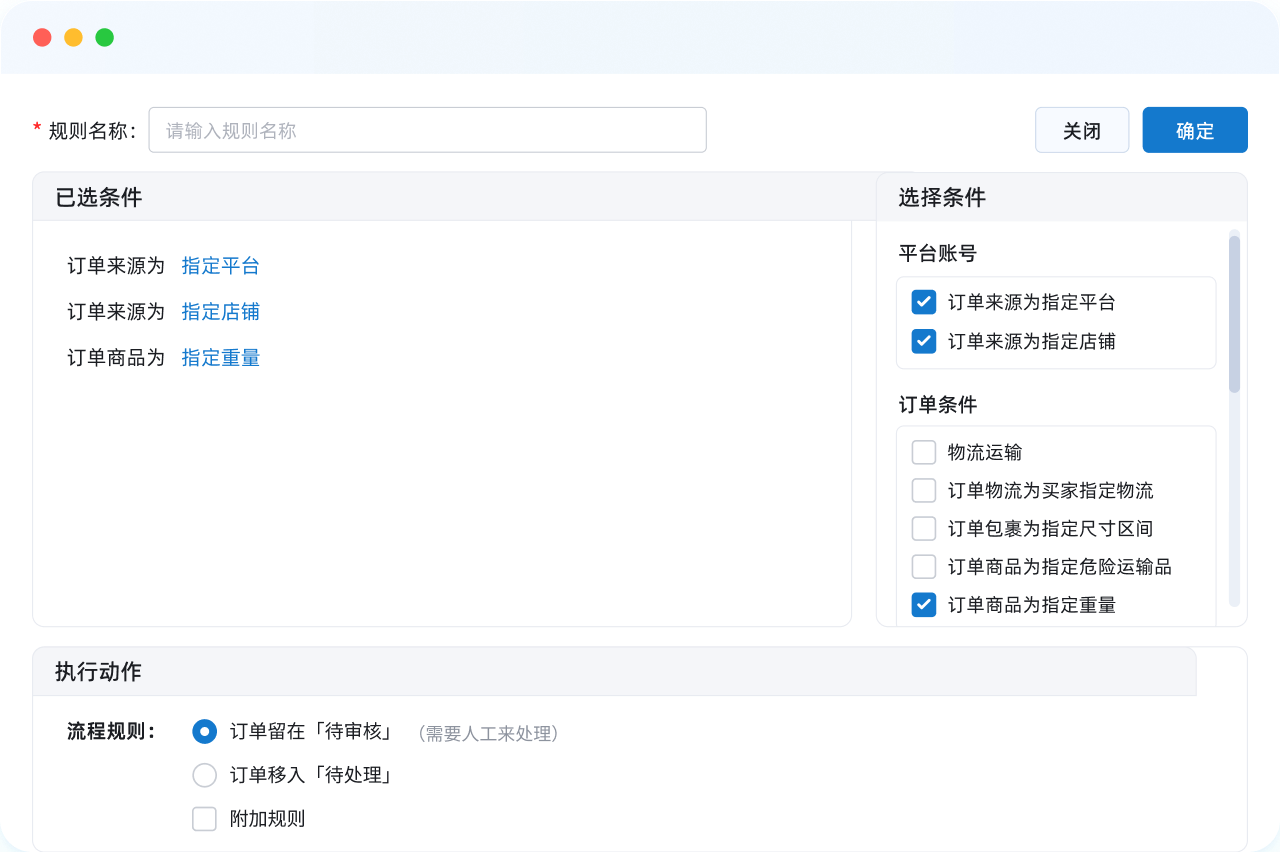Click the green maximize window button
Viewport: 1280px width, 852px height.
104,38
